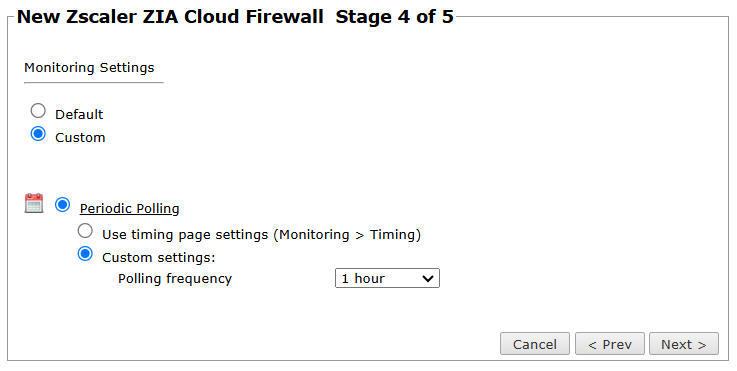This screenshot has width=737, height=371.
Task: Proceed with the Next > button
Action: 684,344
